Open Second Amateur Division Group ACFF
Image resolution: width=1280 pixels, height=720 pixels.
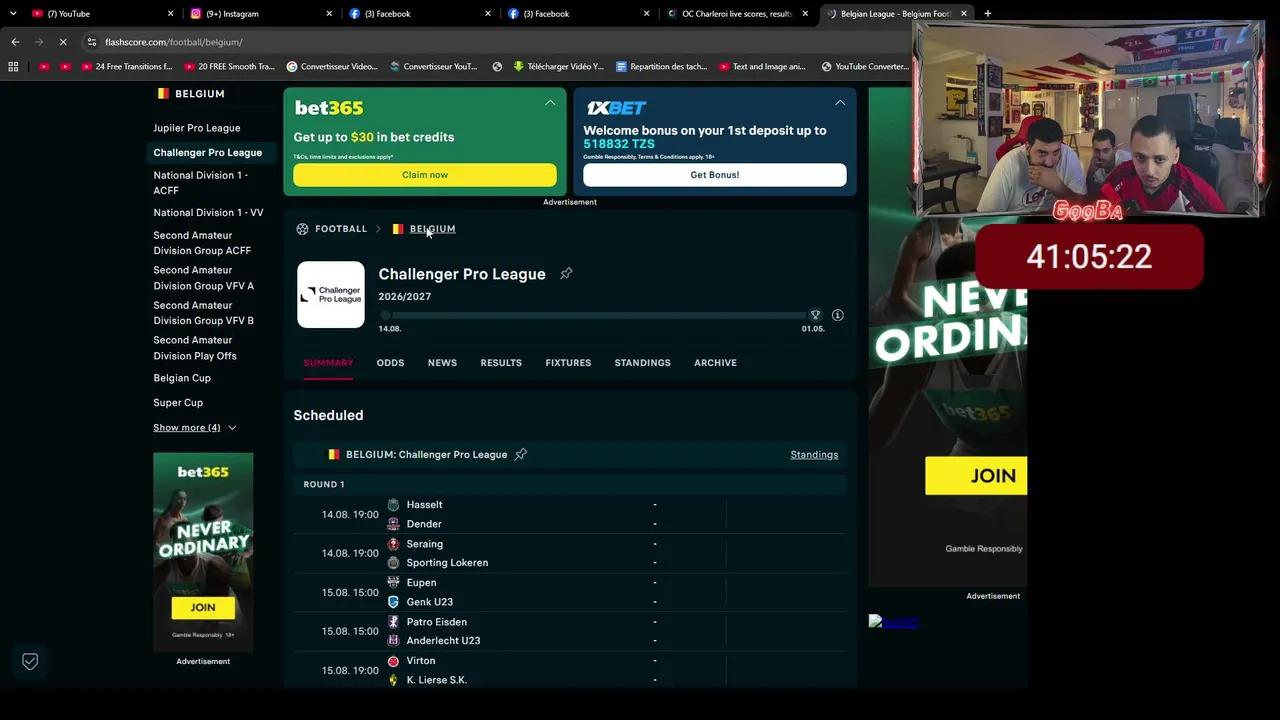click(x=202, y=243)
